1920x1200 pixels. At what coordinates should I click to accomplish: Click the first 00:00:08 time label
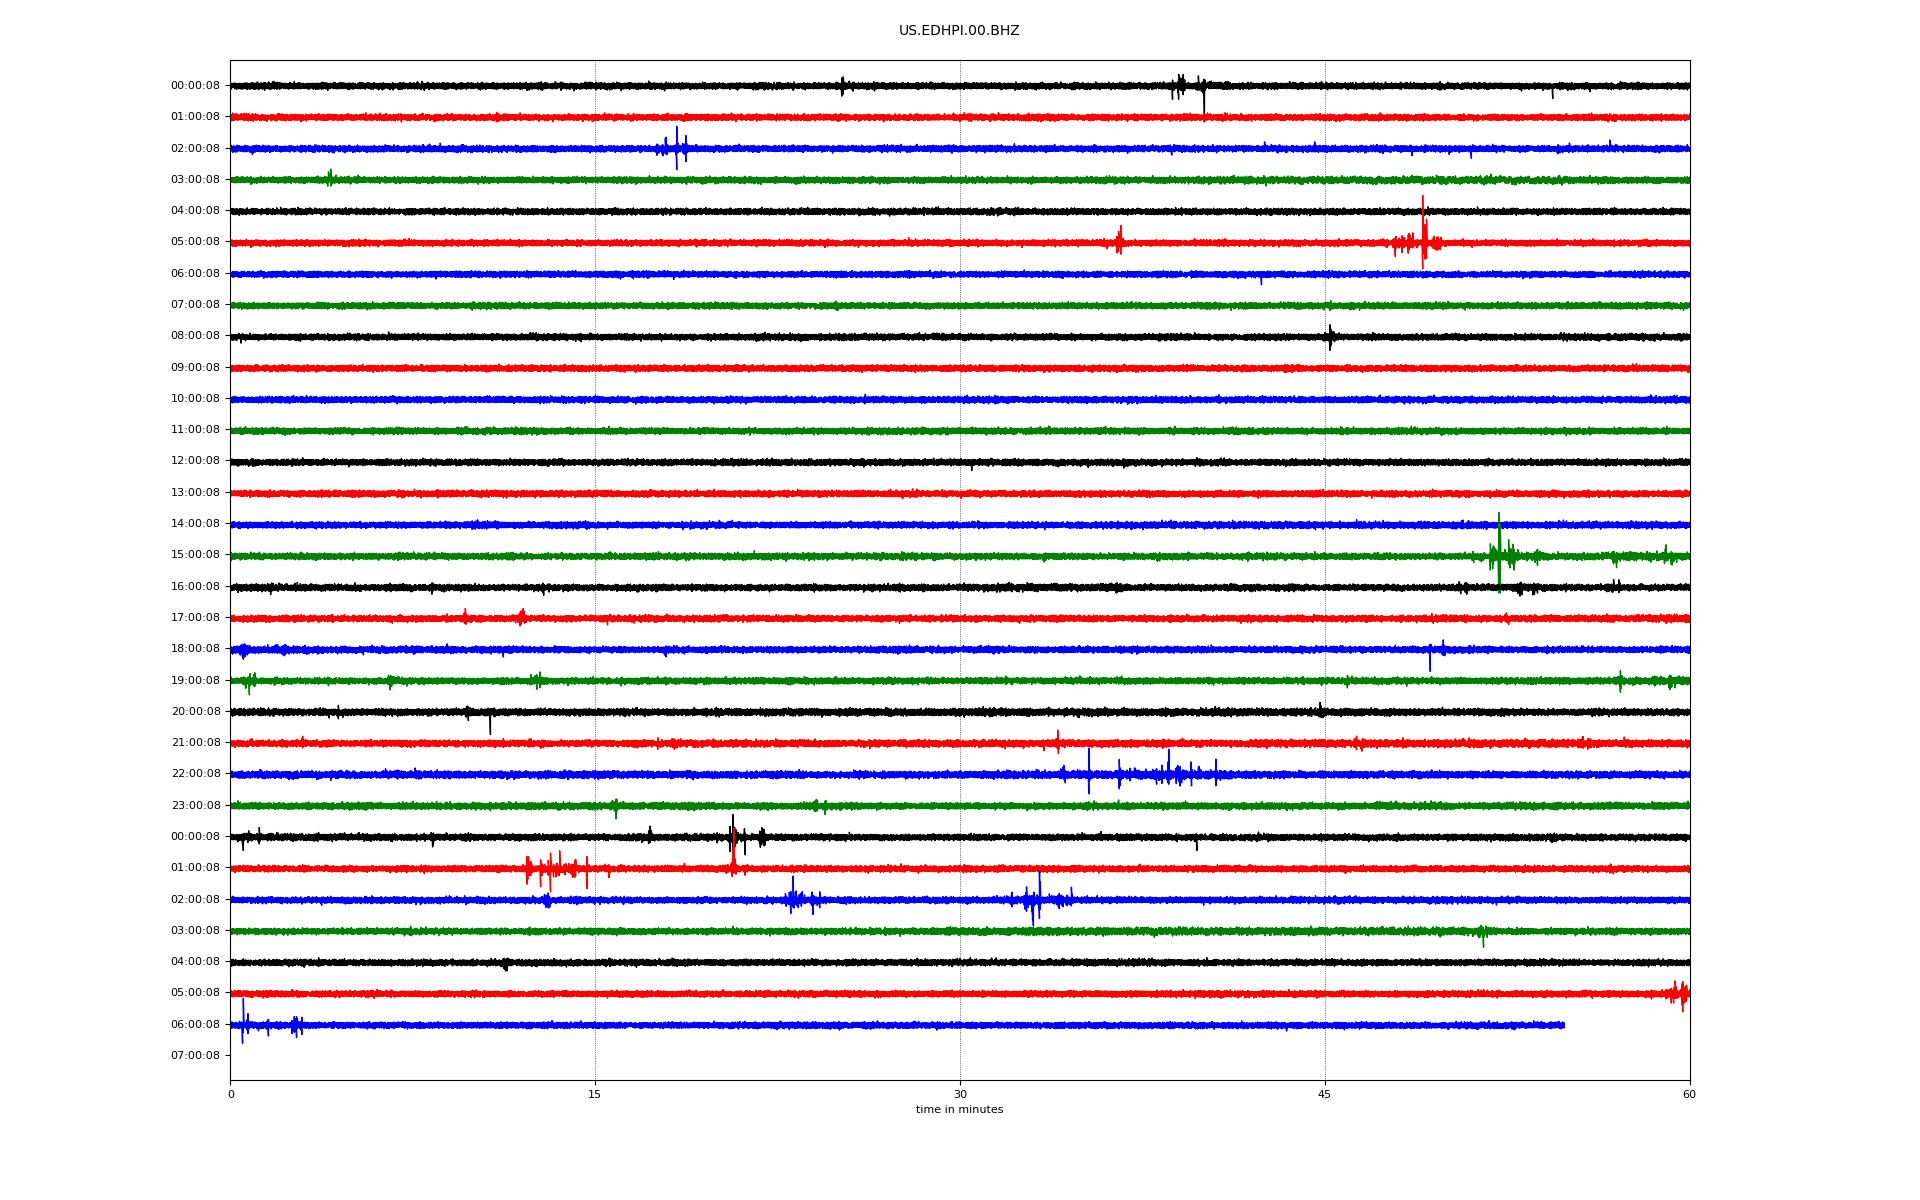195,86
